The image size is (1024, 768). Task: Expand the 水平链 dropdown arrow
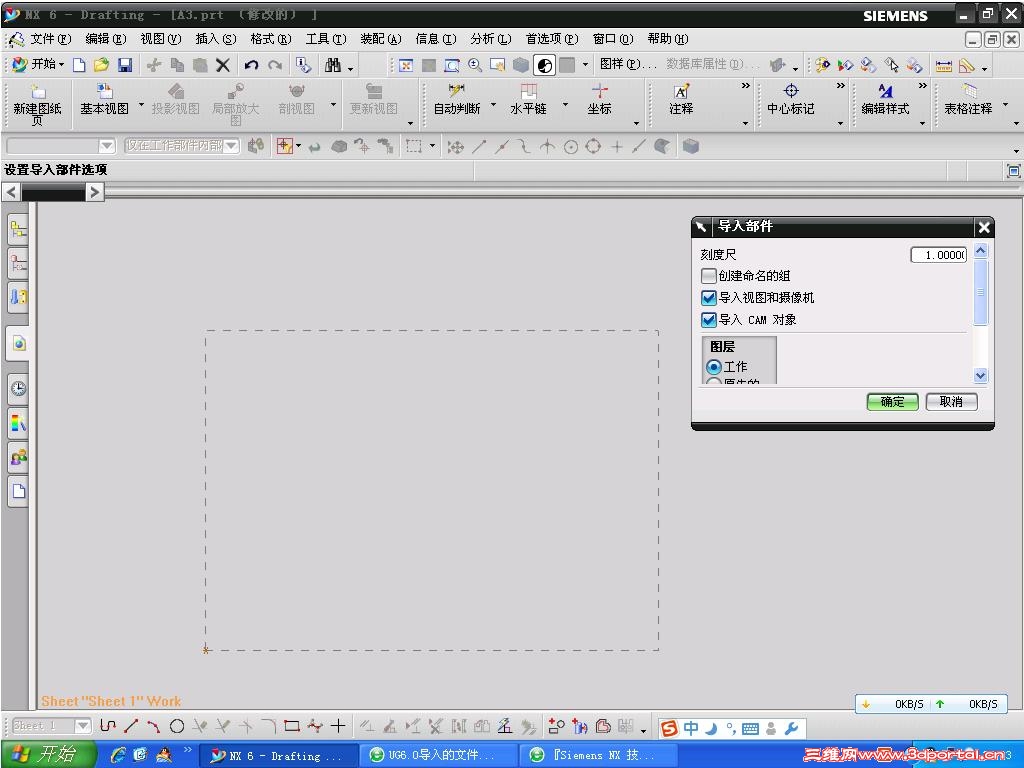pyautogui.click(x=566, y=104)
